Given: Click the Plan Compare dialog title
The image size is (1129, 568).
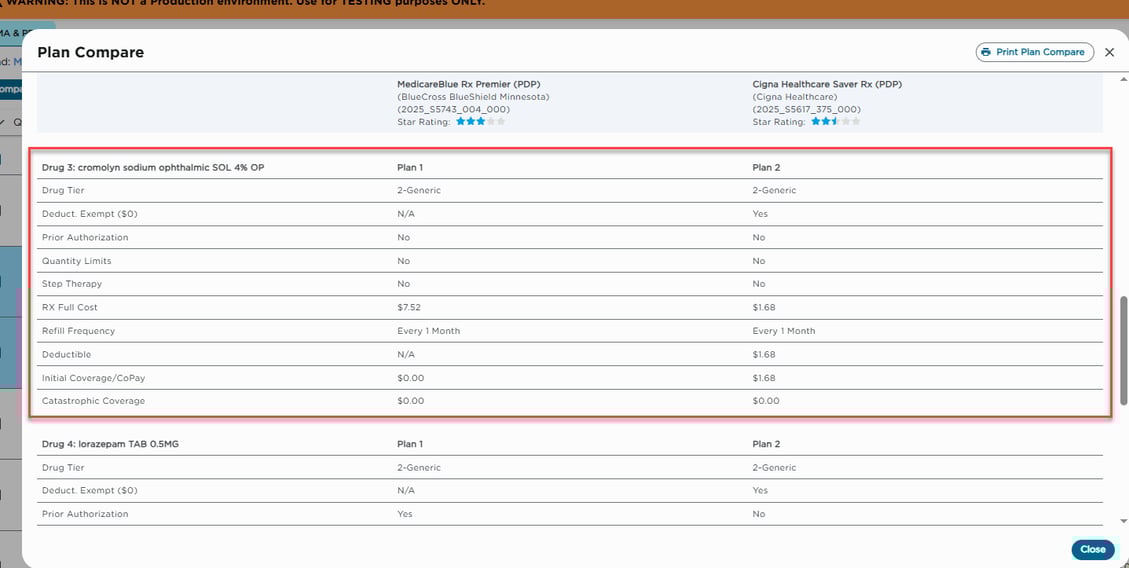Looking at the screenshot, I should [x=90, y=52].
